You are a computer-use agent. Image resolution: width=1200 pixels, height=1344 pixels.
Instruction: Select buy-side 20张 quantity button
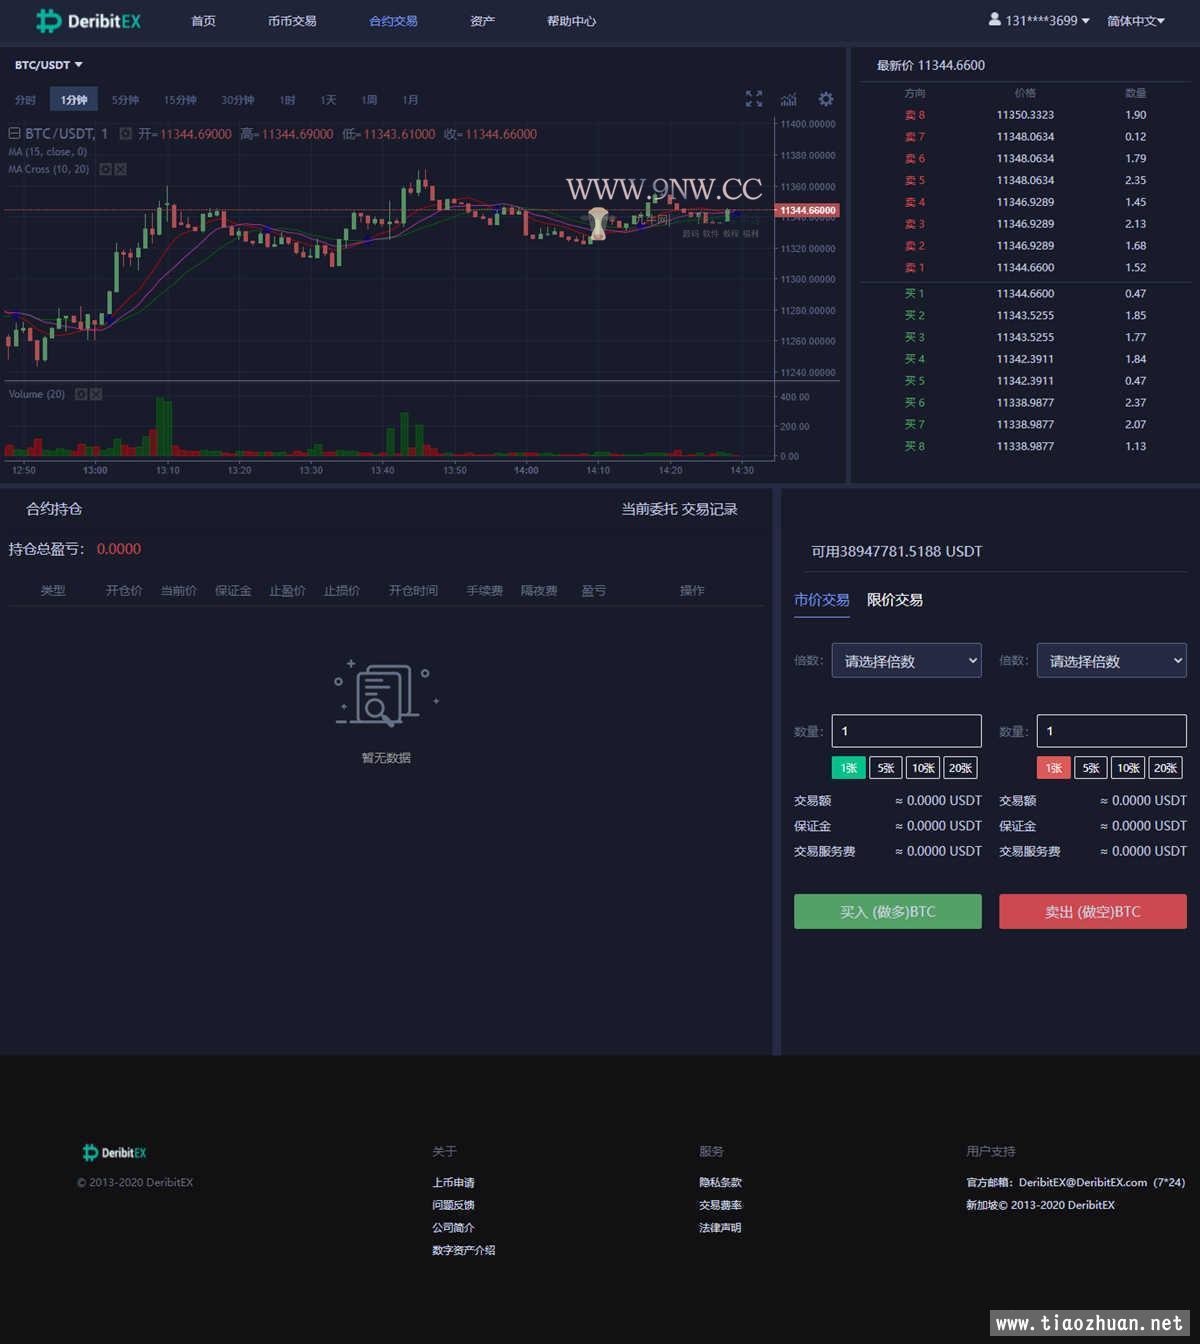(960, 768)
